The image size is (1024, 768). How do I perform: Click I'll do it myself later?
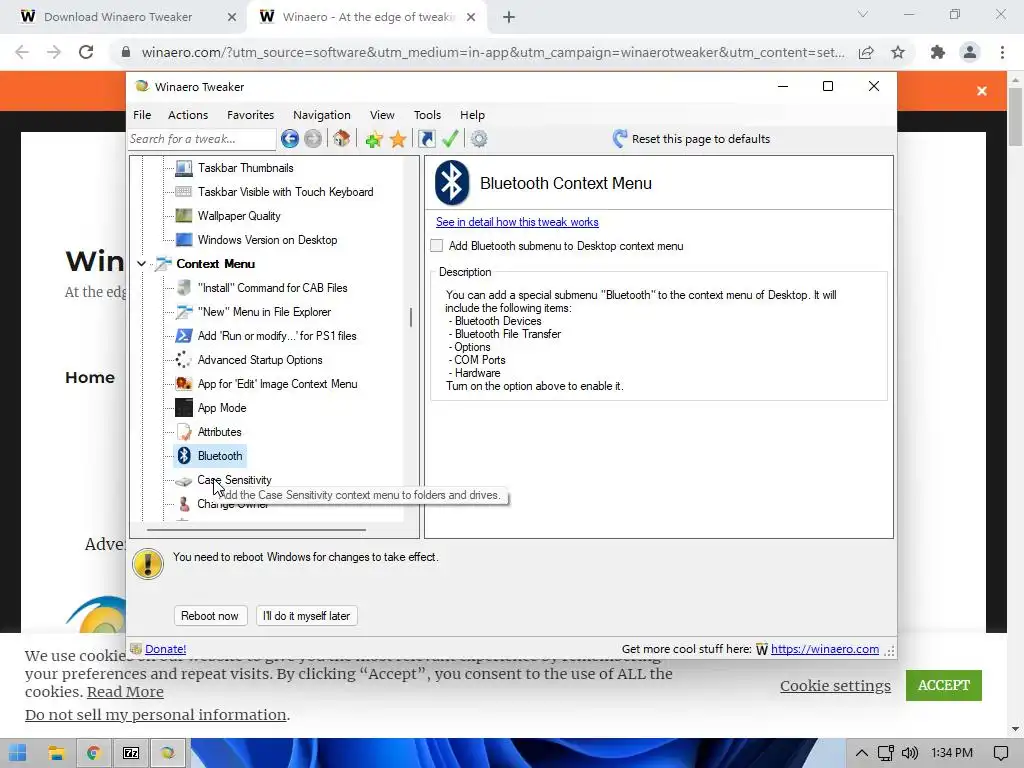(306, 616)
